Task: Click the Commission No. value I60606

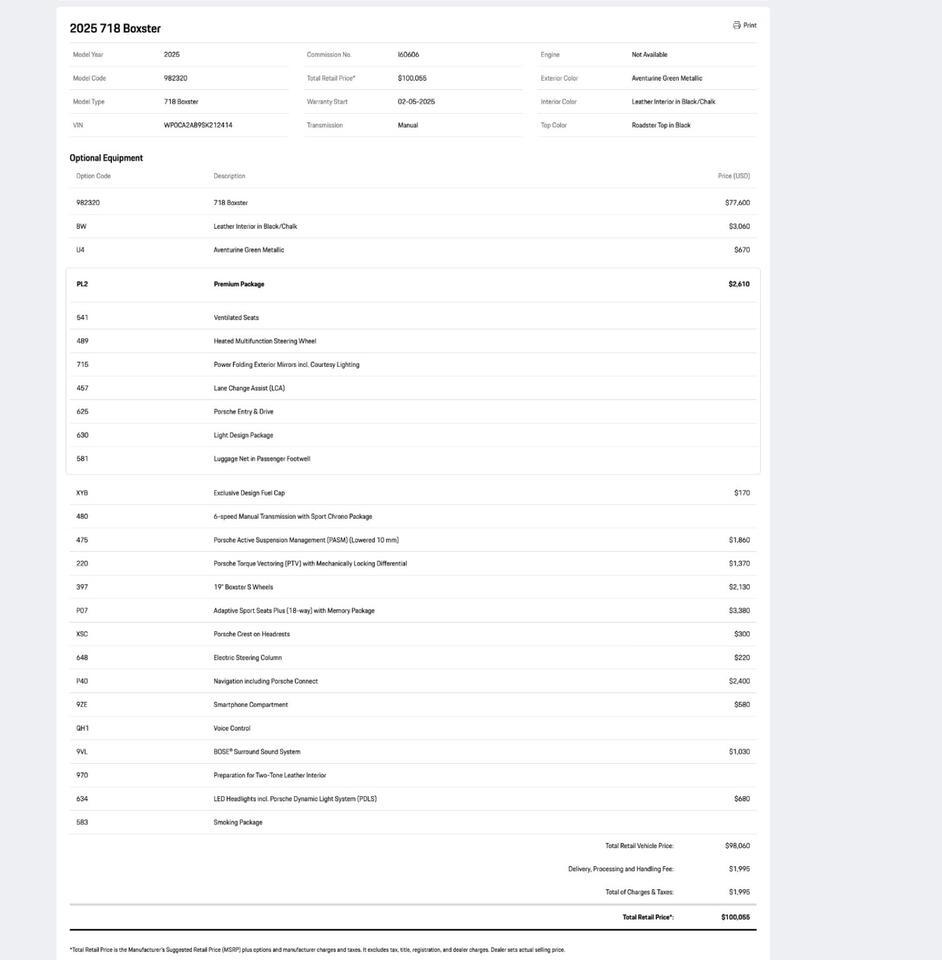Action: point(408,55)
